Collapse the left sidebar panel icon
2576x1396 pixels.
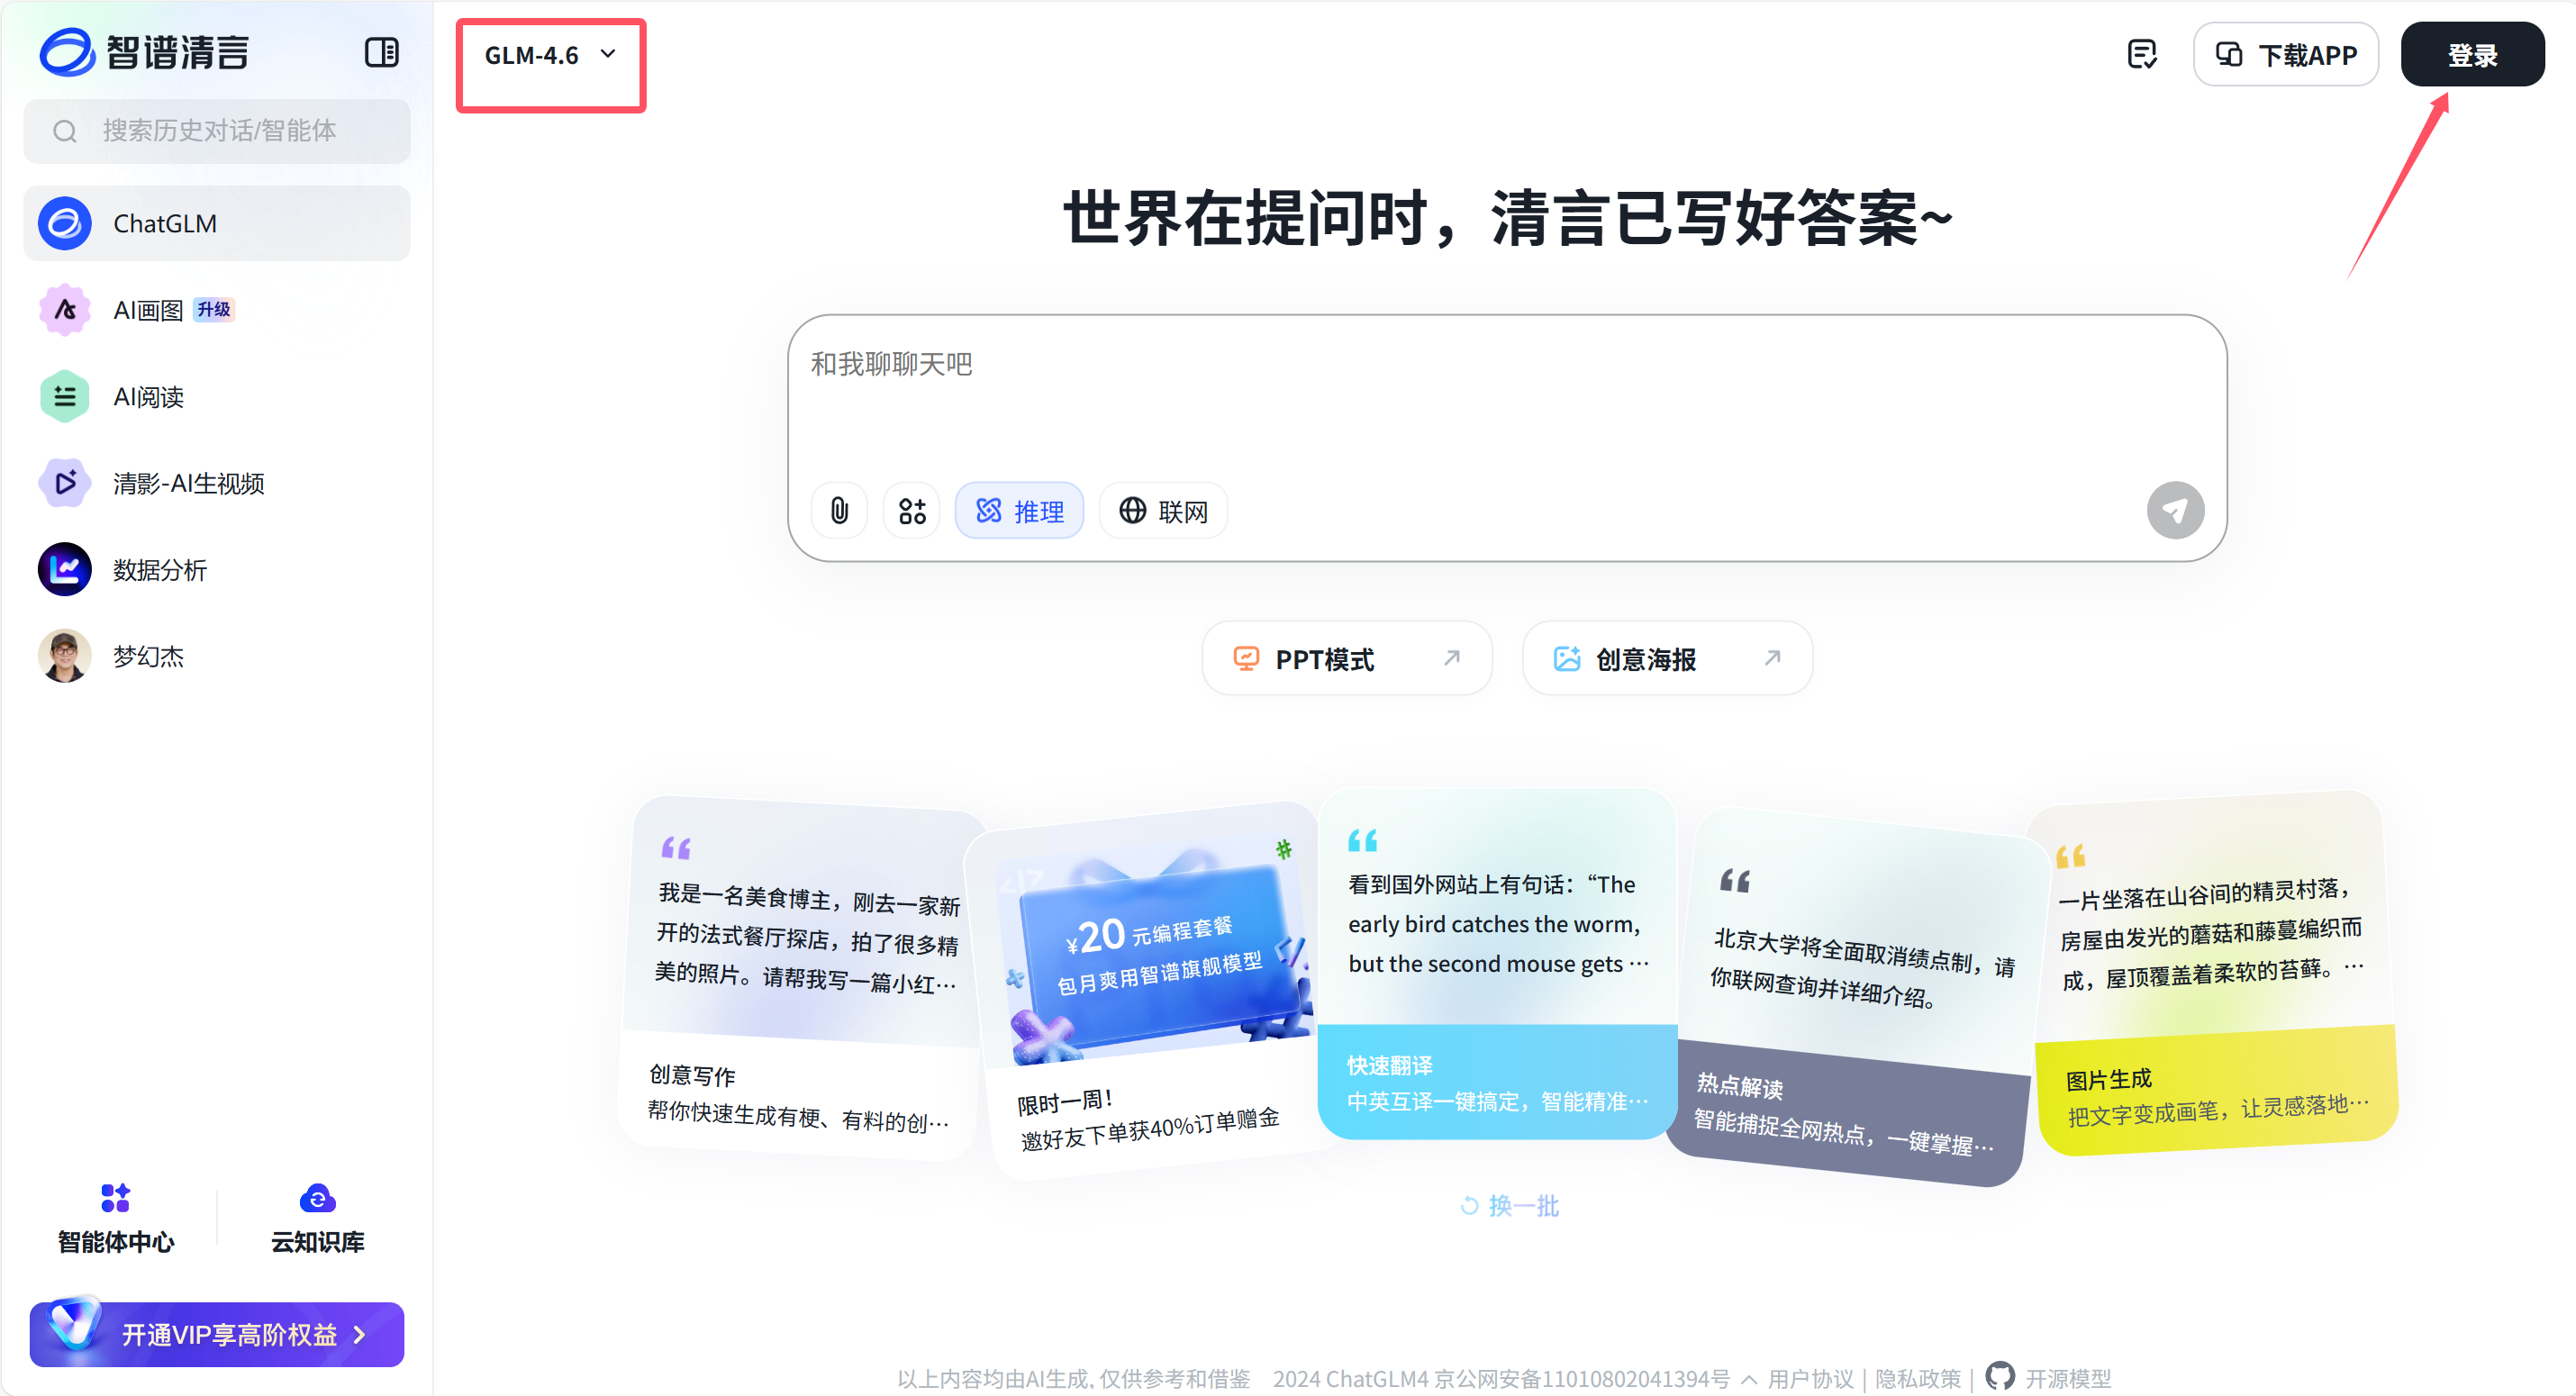(381, 53)
